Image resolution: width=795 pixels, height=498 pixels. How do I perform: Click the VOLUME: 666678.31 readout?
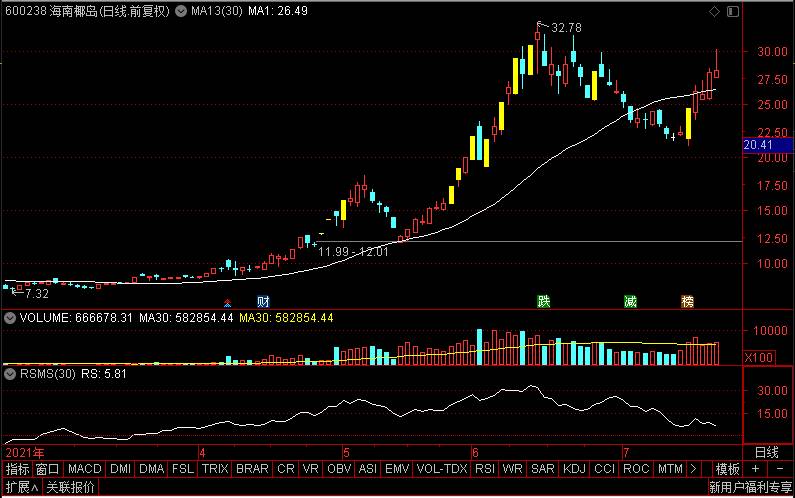(76, 318)
